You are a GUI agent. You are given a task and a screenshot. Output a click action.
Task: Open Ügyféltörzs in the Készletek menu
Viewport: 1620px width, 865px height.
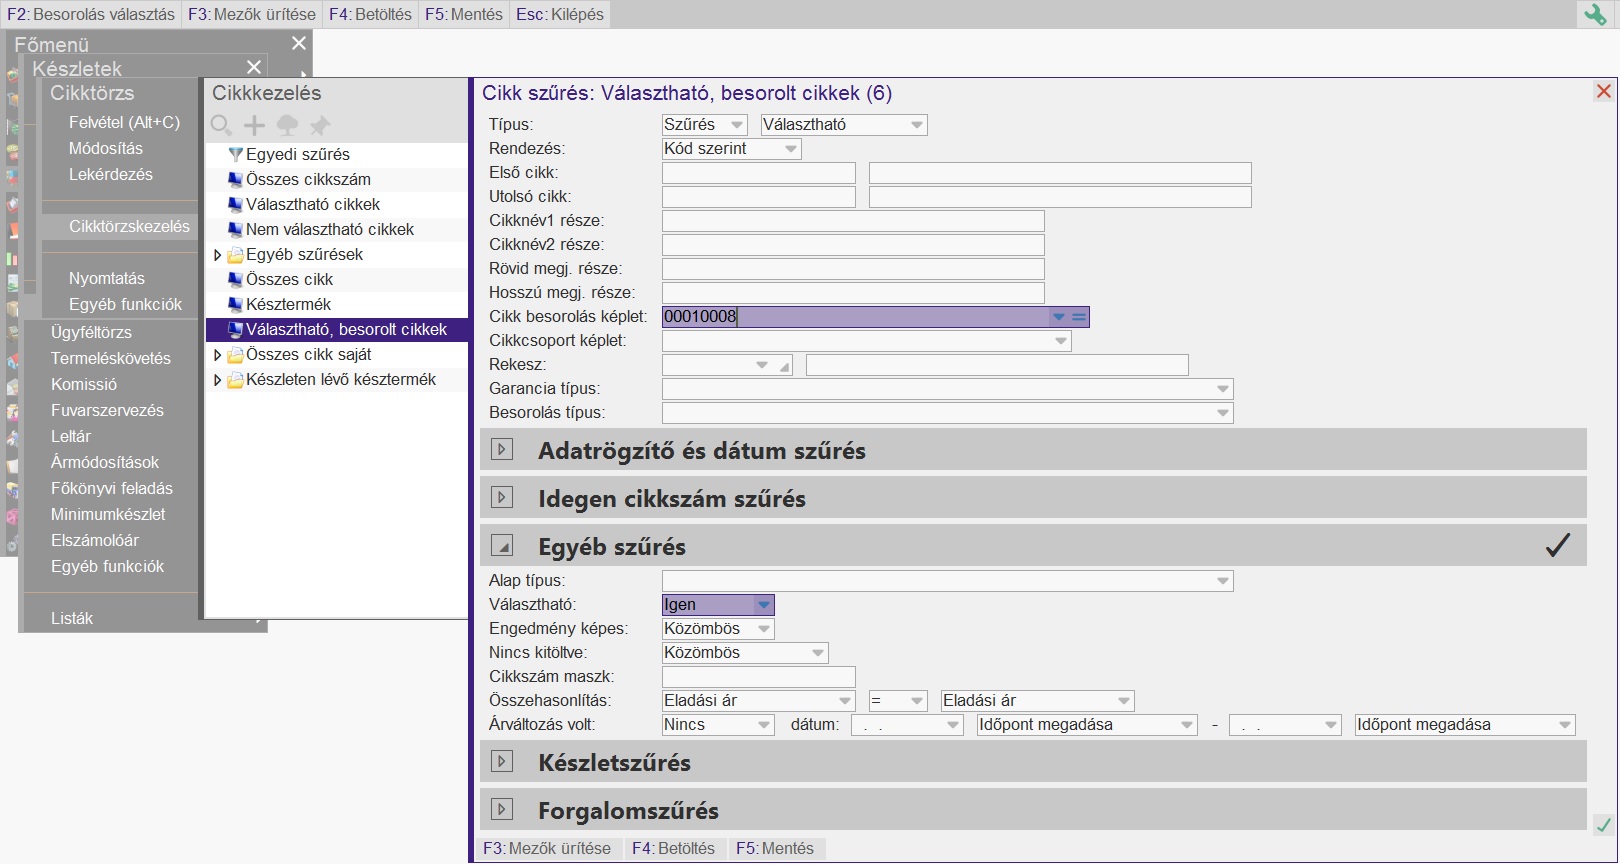tap(91, 332)
